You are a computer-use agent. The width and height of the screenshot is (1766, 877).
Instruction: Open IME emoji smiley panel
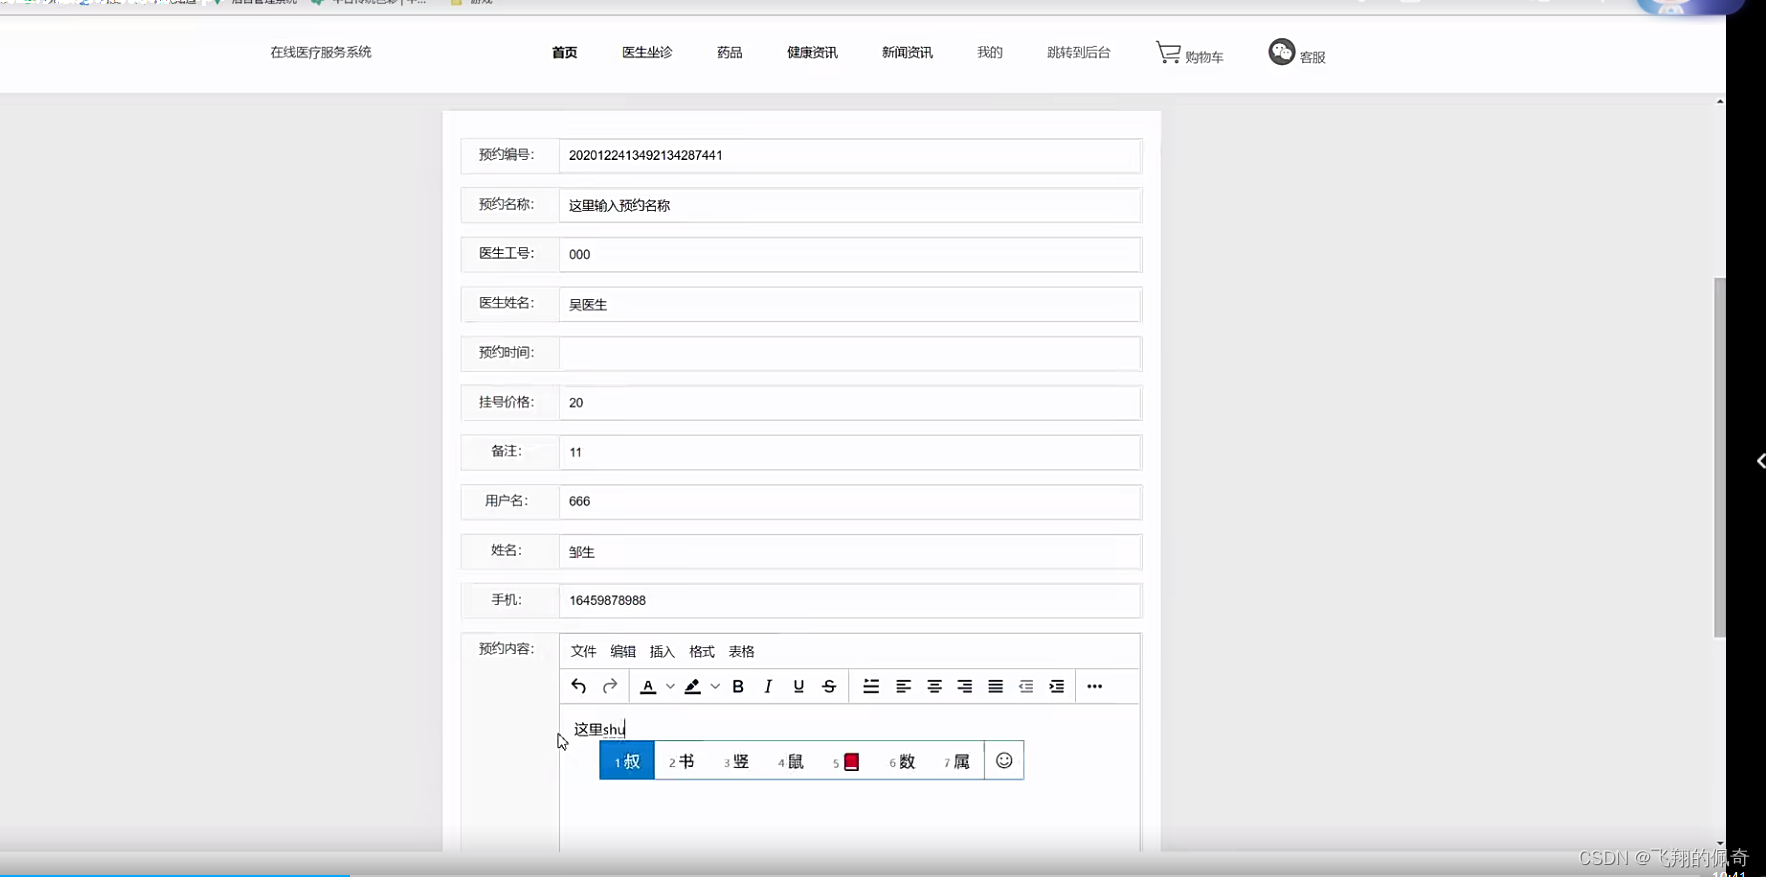(x=1004, y=761)
